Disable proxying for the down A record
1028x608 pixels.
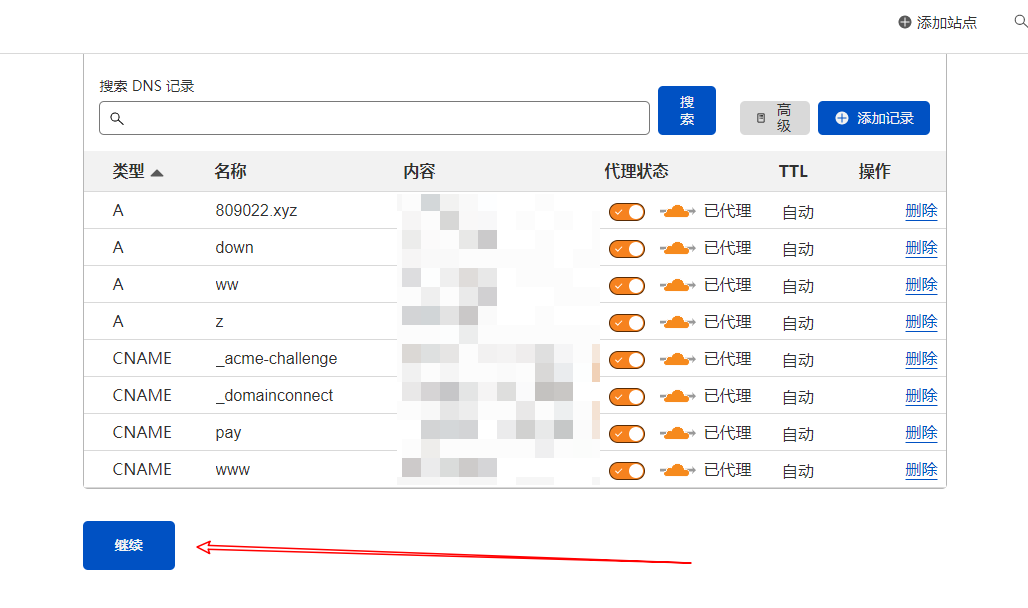pos(626,248)
